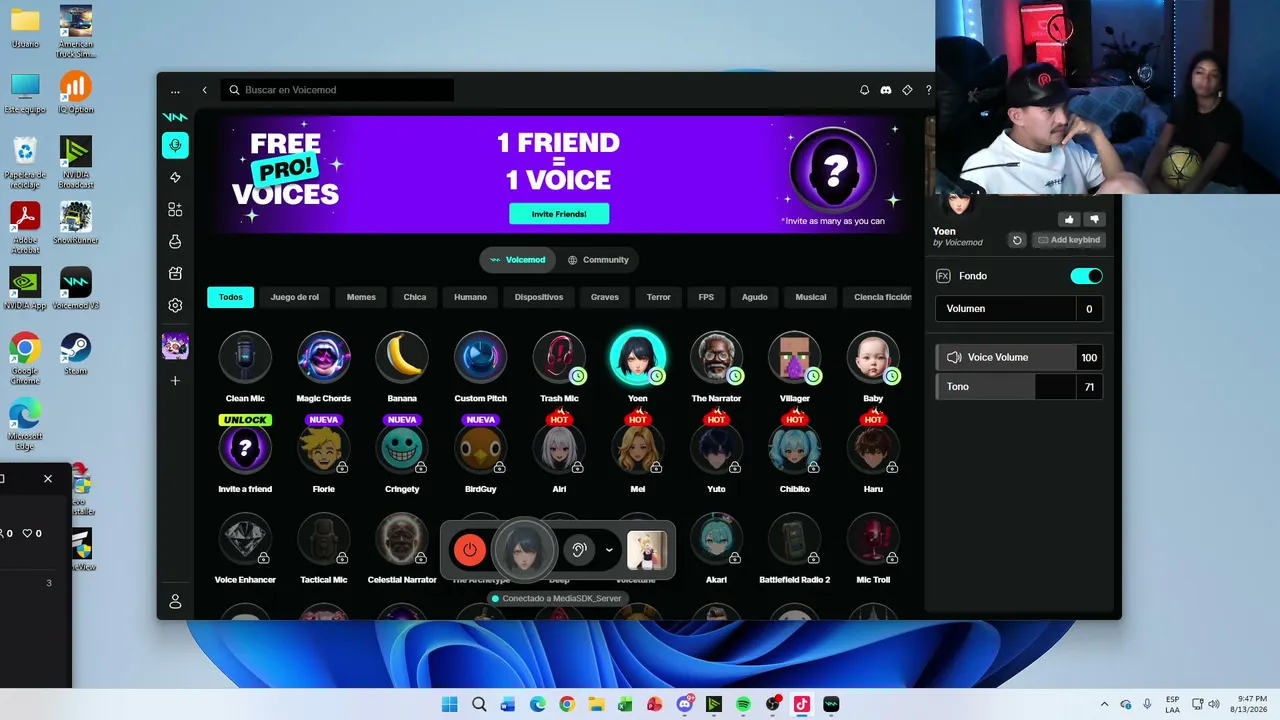Toggle the red power button on floating widget
The width and height of the screenshot is (1280, 720).
(470, 549)
